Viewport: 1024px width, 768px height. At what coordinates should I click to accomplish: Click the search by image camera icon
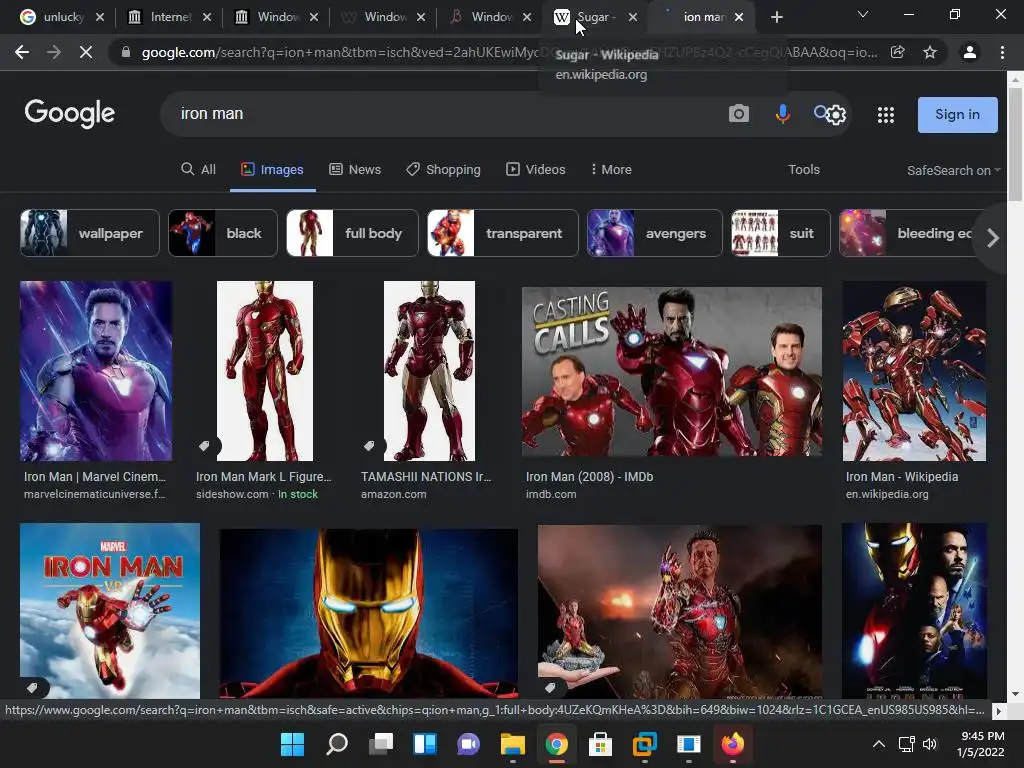pyautogui.click(x=739, y=114)
